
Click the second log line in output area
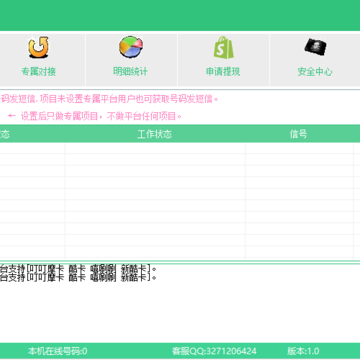coord(78,277)
